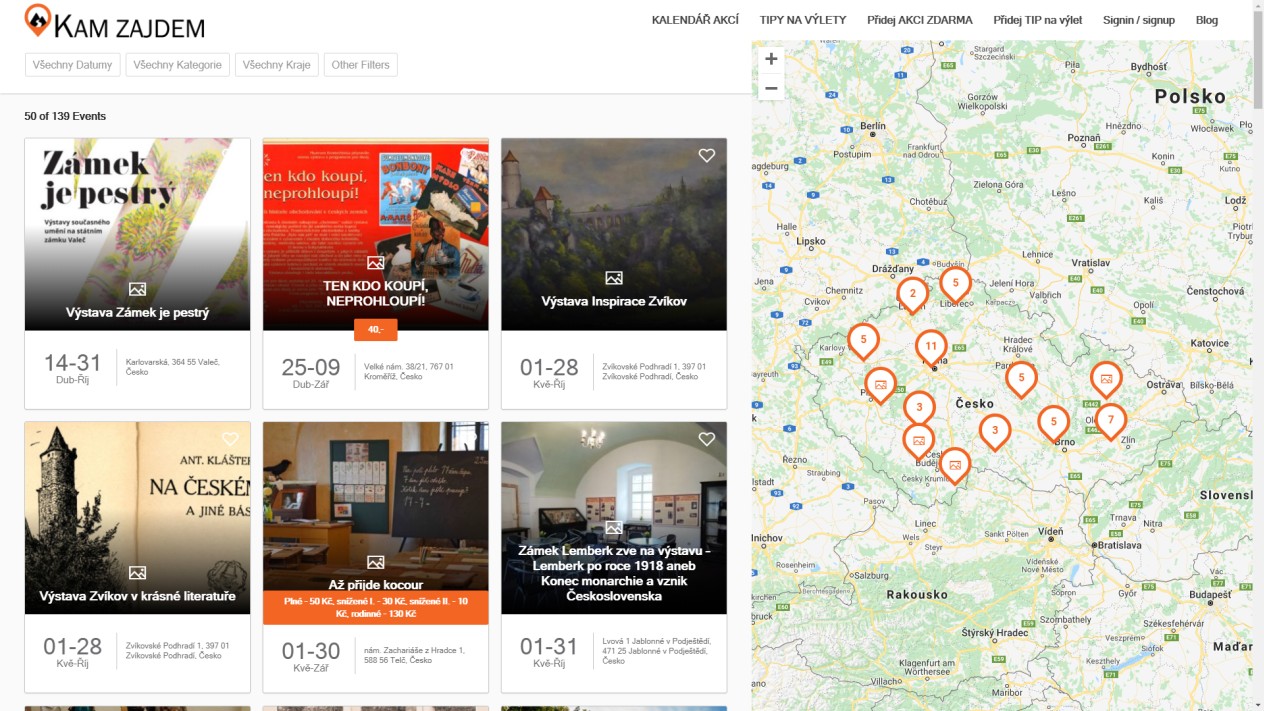Click the image icon on Až přijde kocour card

pos(375,563)
